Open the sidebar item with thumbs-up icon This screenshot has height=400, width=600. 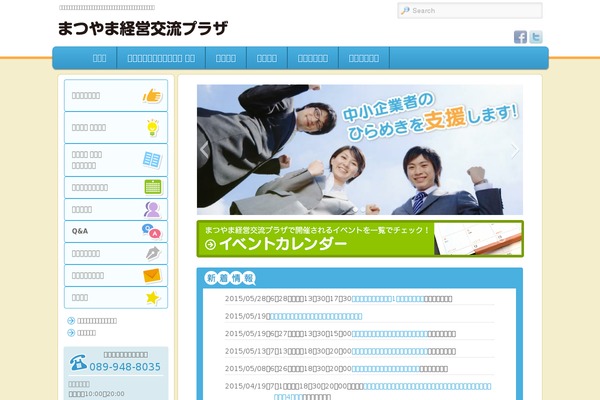116,95
